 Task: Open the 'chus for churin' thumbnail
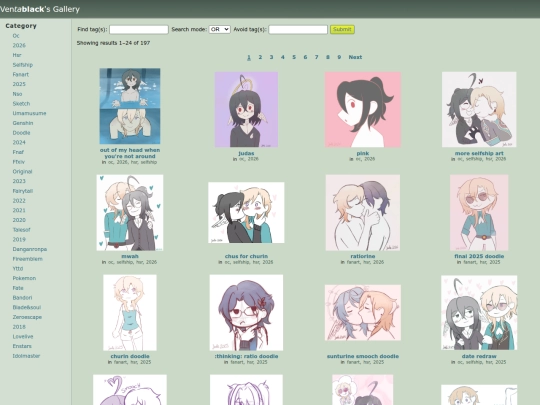pyautogui.click(x=246, y=212)
